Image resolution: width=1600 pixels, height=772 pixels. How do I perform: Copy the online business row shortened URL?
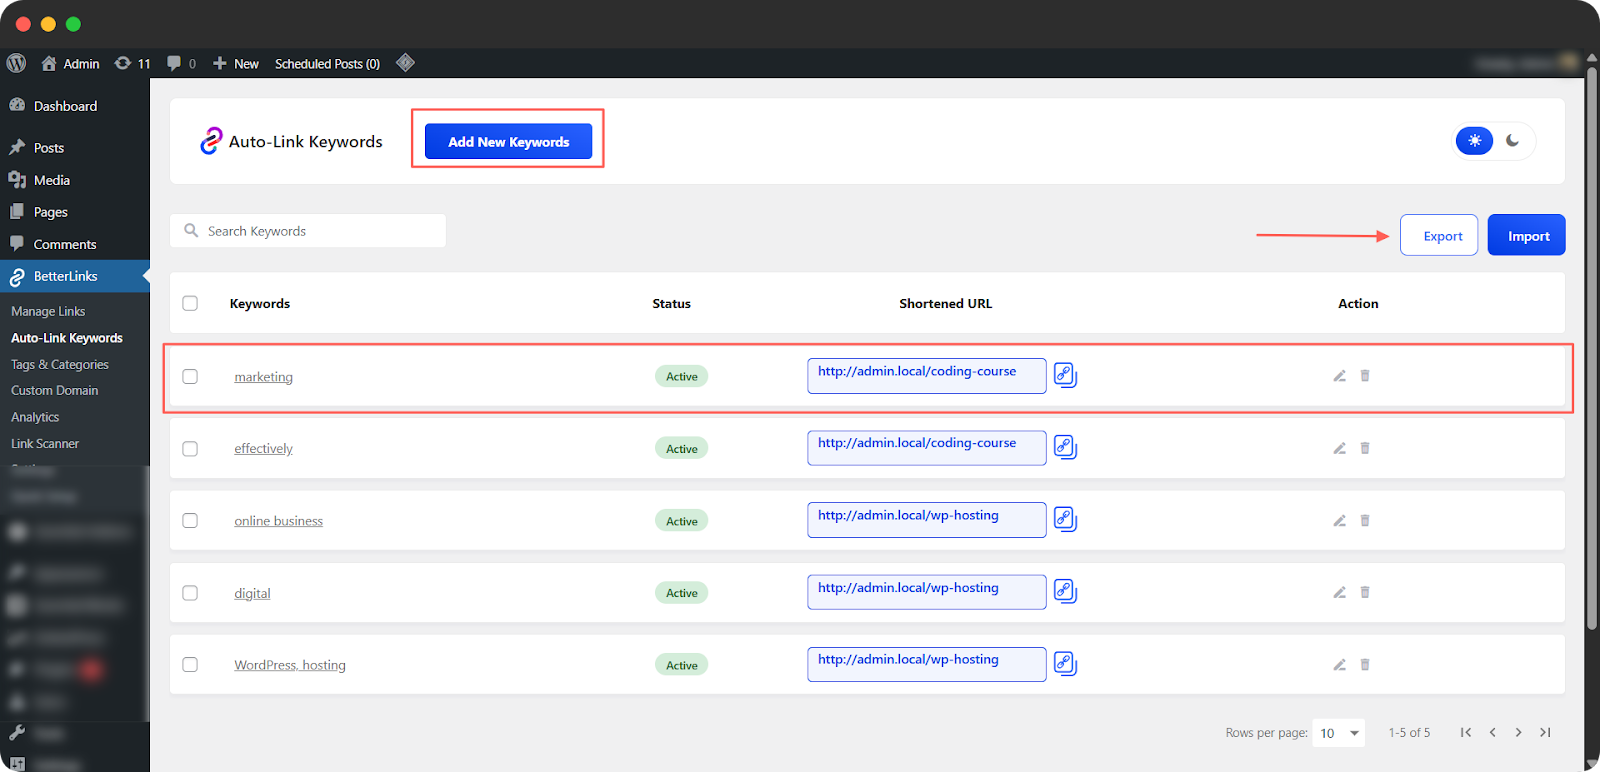(x=1065, y=520)
